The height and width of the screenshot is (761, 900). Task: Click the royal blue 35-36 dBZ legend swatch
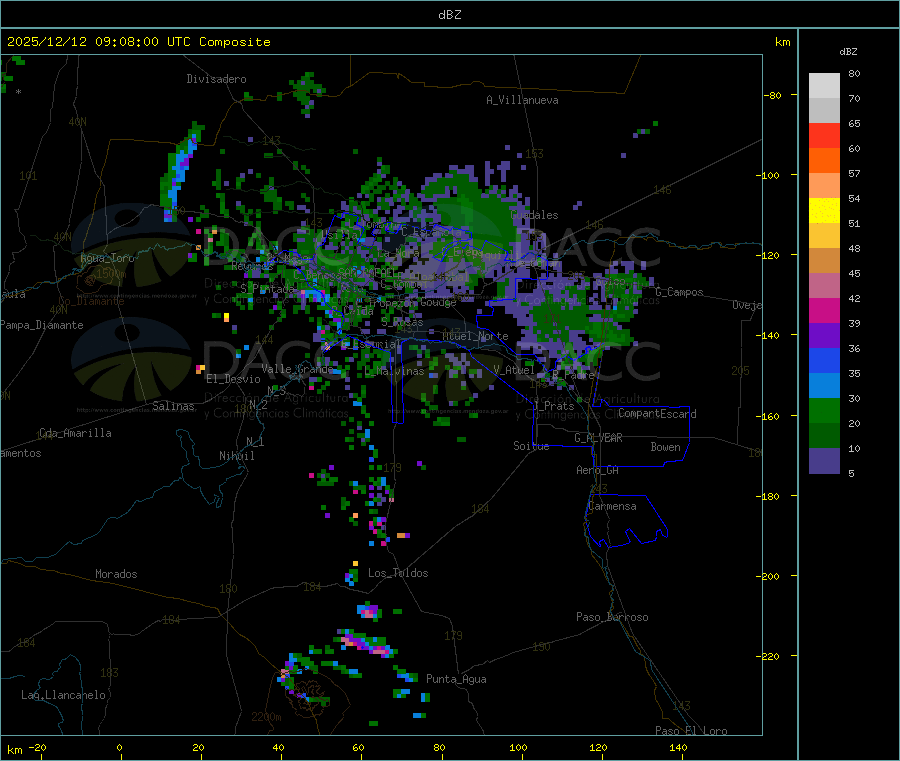[x=824, y=361]
